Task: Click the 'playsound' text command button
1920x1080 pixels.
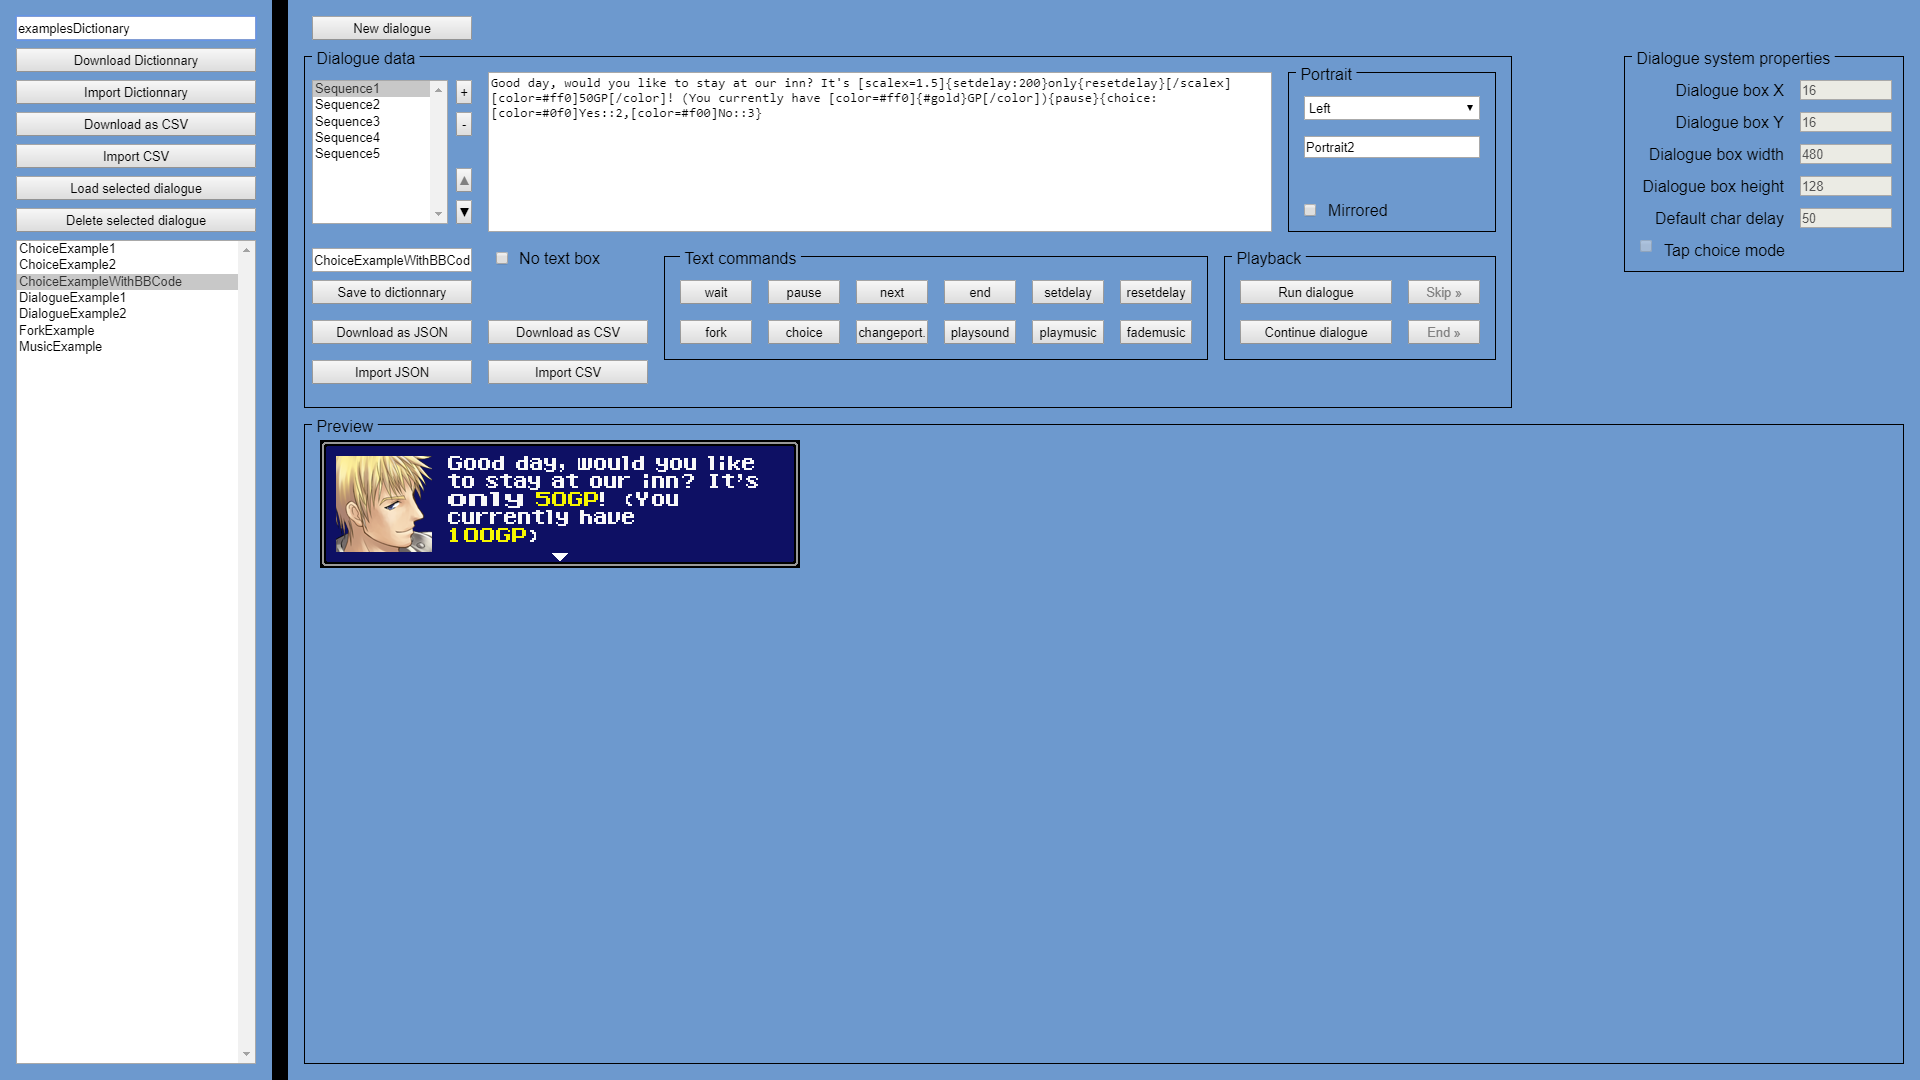Action: pyautogui.click(x=978, y=332)
